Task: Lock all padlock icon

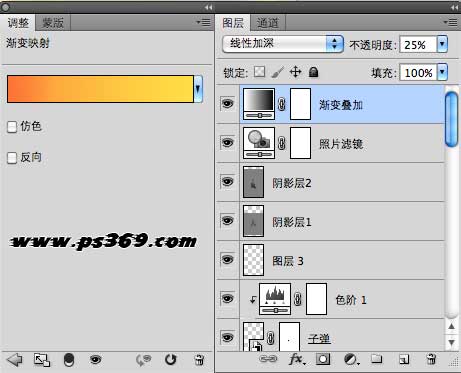Action: pyautogui.click(x=313, y=72)
